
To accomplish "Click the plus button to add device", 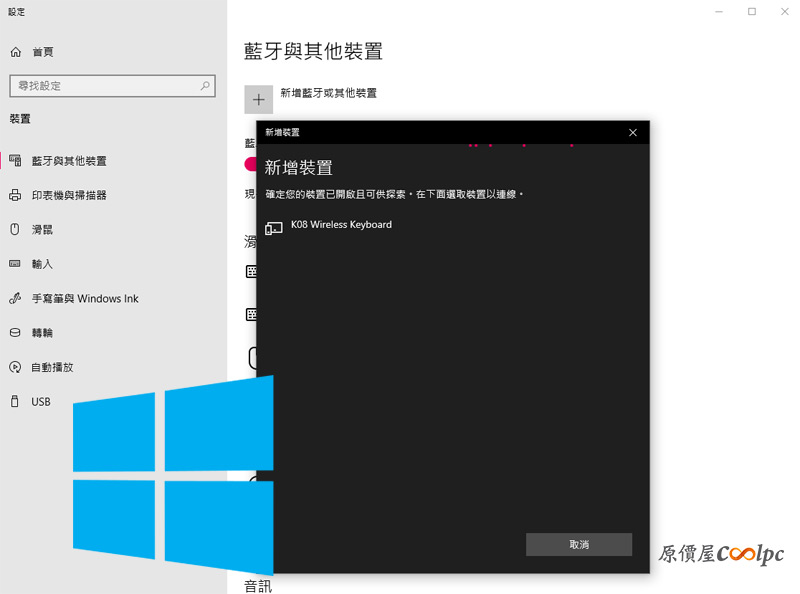I will [259, 100].
